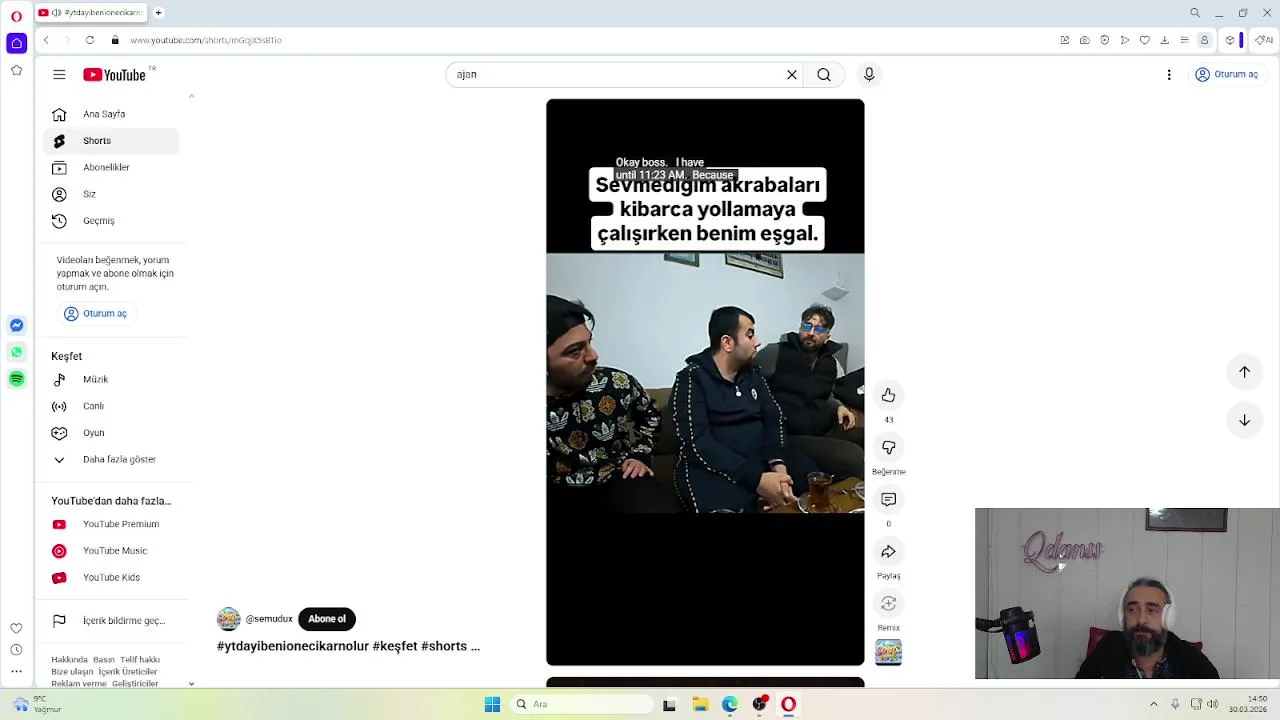This screenshot has width=1280, height=720.
Task: Pause the playing short video
Action: (x=705, y=382)
